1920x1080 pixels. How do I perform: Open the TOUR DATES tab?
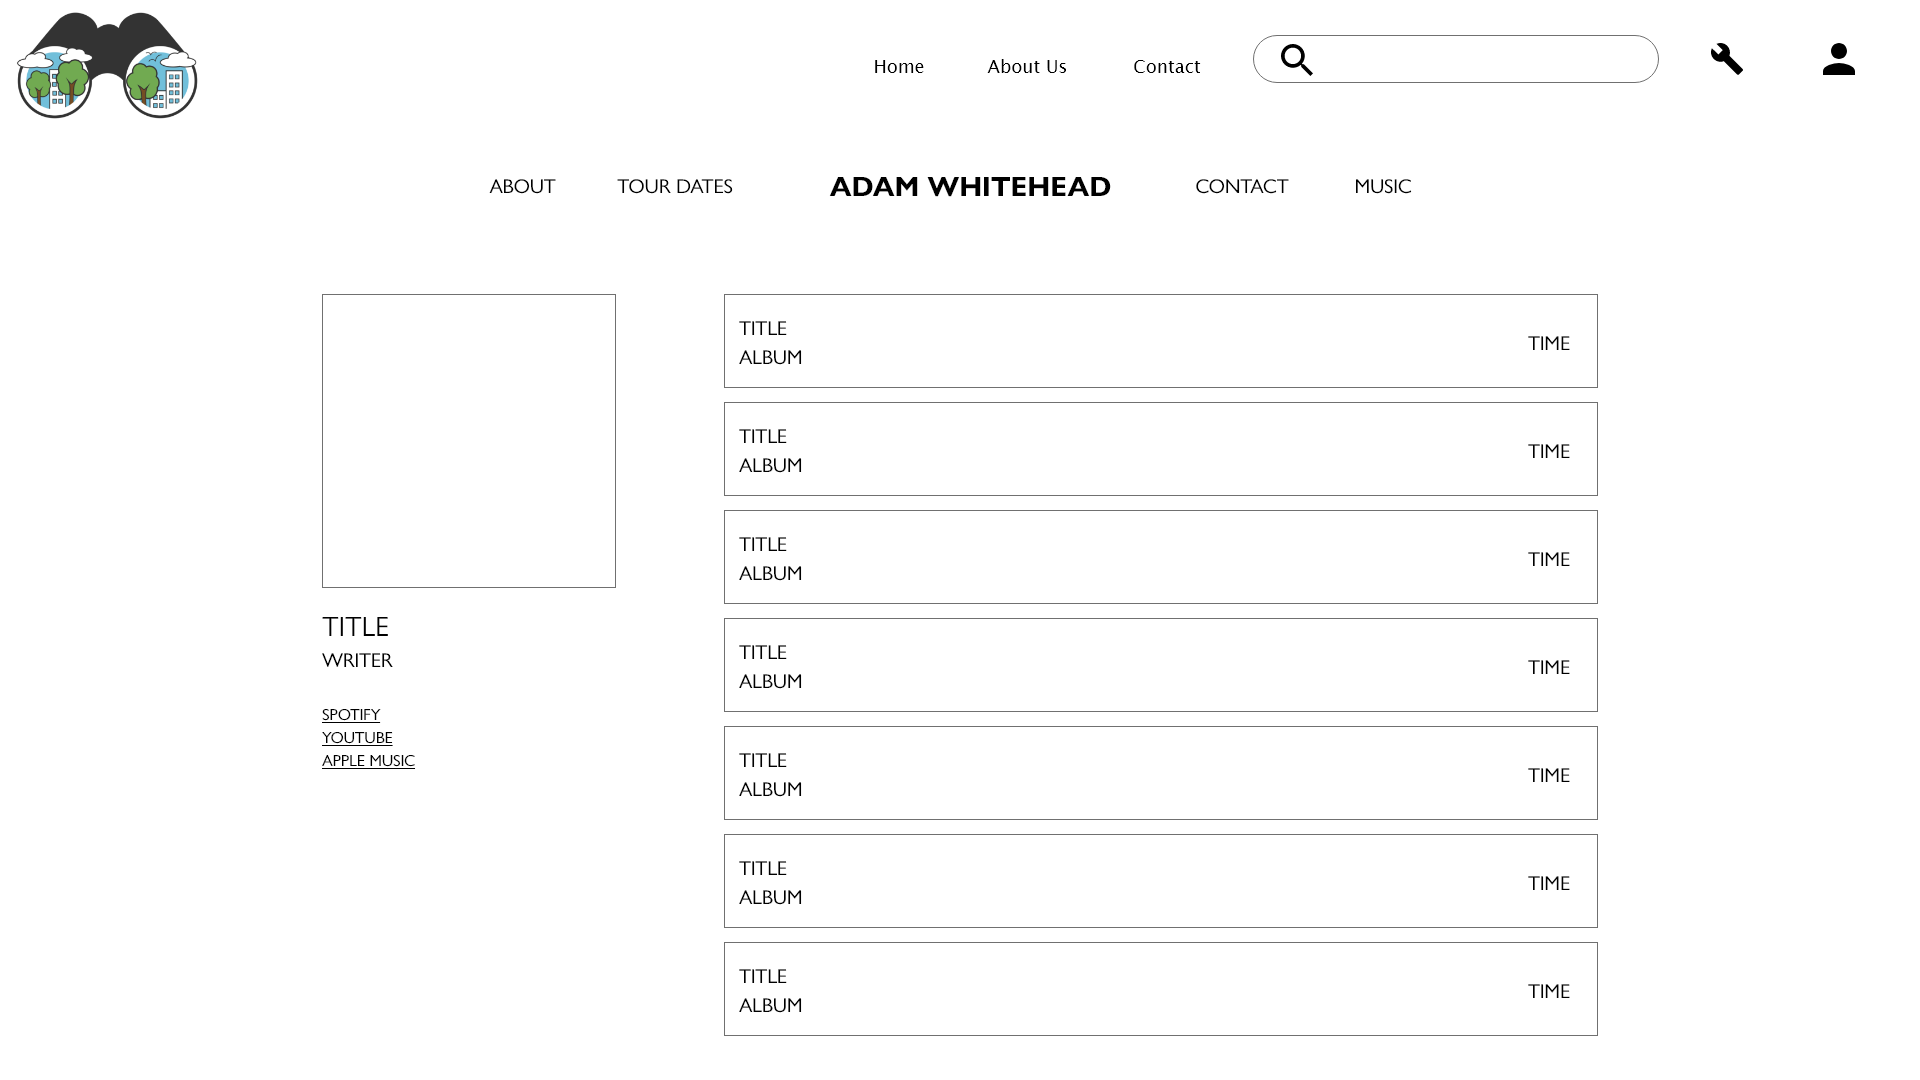coord(674,186)
